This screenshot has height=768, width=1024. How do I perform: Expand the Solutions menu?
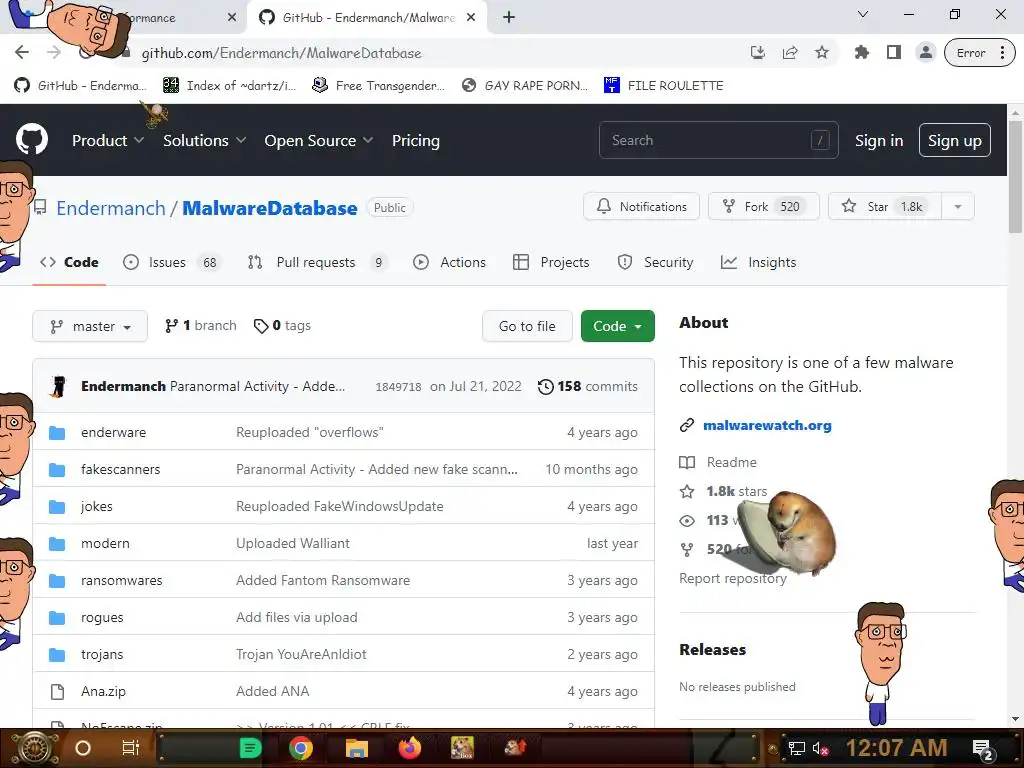click(x=204, y=140)
